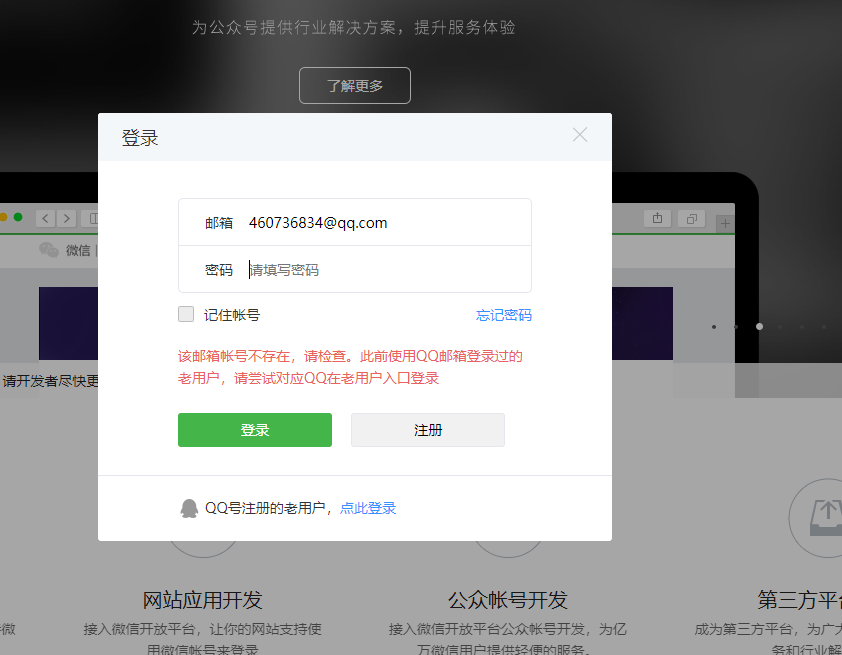Click the QQ penguin icon

coord(189,508)
